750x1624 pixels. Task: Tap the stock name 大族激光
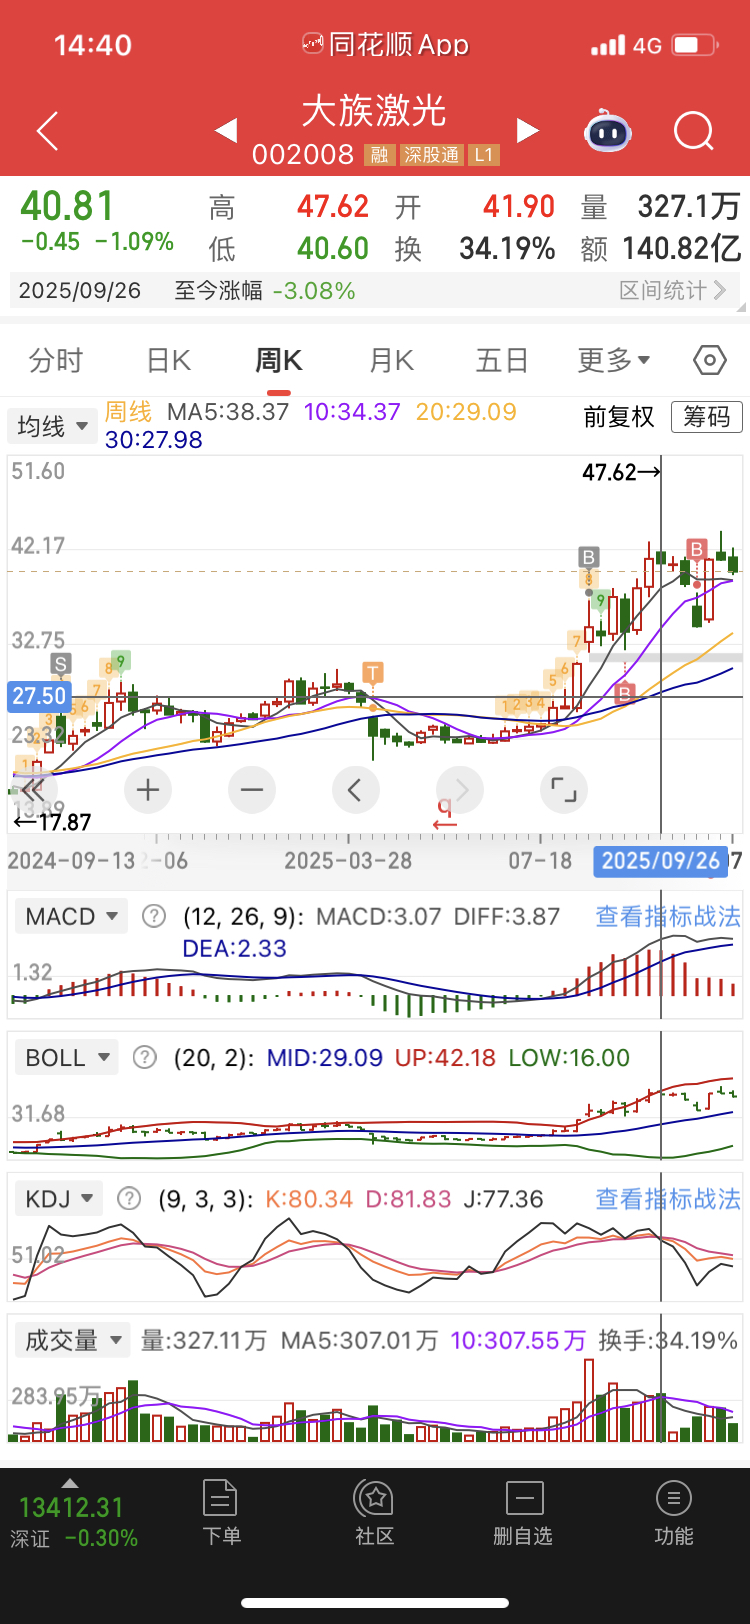374,111
